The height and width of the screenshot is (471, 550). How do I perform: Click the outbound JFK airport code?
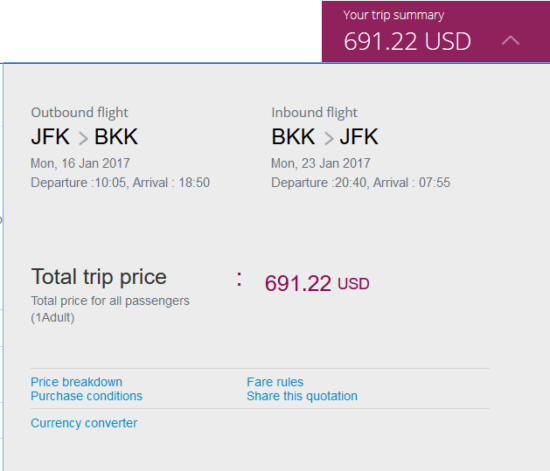51,137
